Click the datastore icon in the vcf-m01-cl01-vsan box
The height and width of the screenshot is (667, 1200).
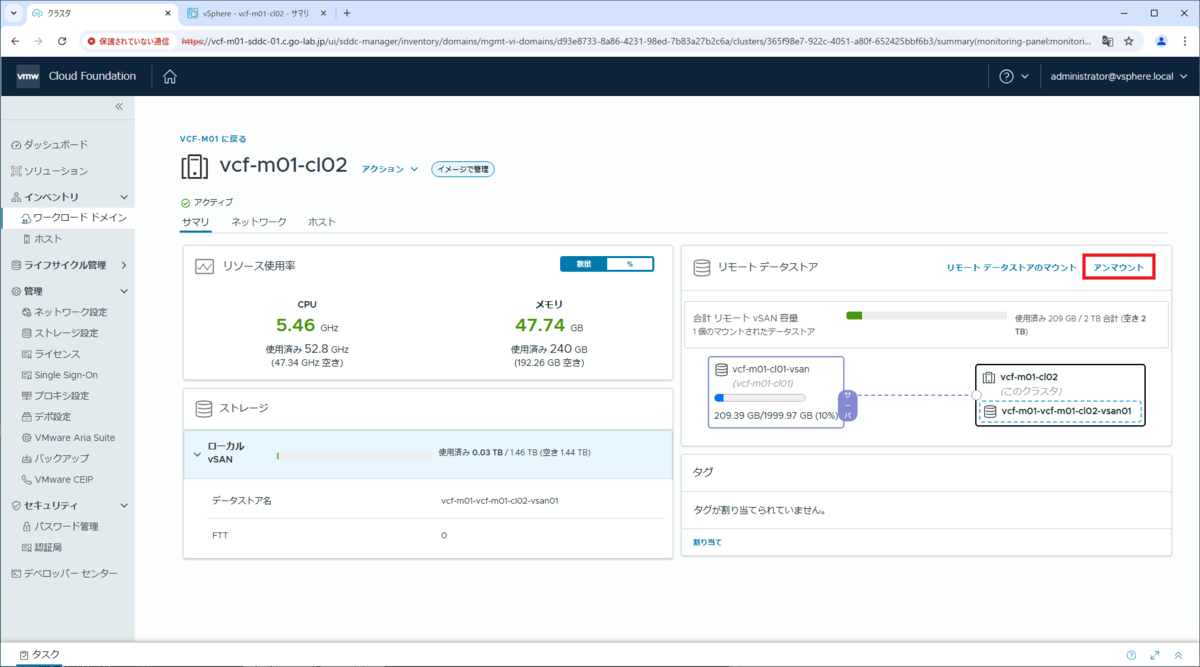(x=722, y=369)
